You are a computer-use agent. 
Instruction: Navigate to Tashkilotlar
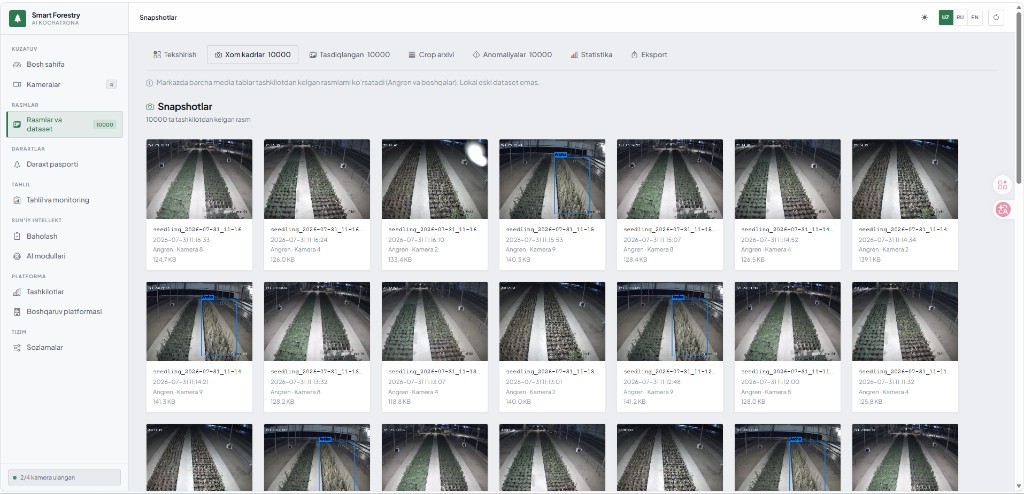[64, 291]
